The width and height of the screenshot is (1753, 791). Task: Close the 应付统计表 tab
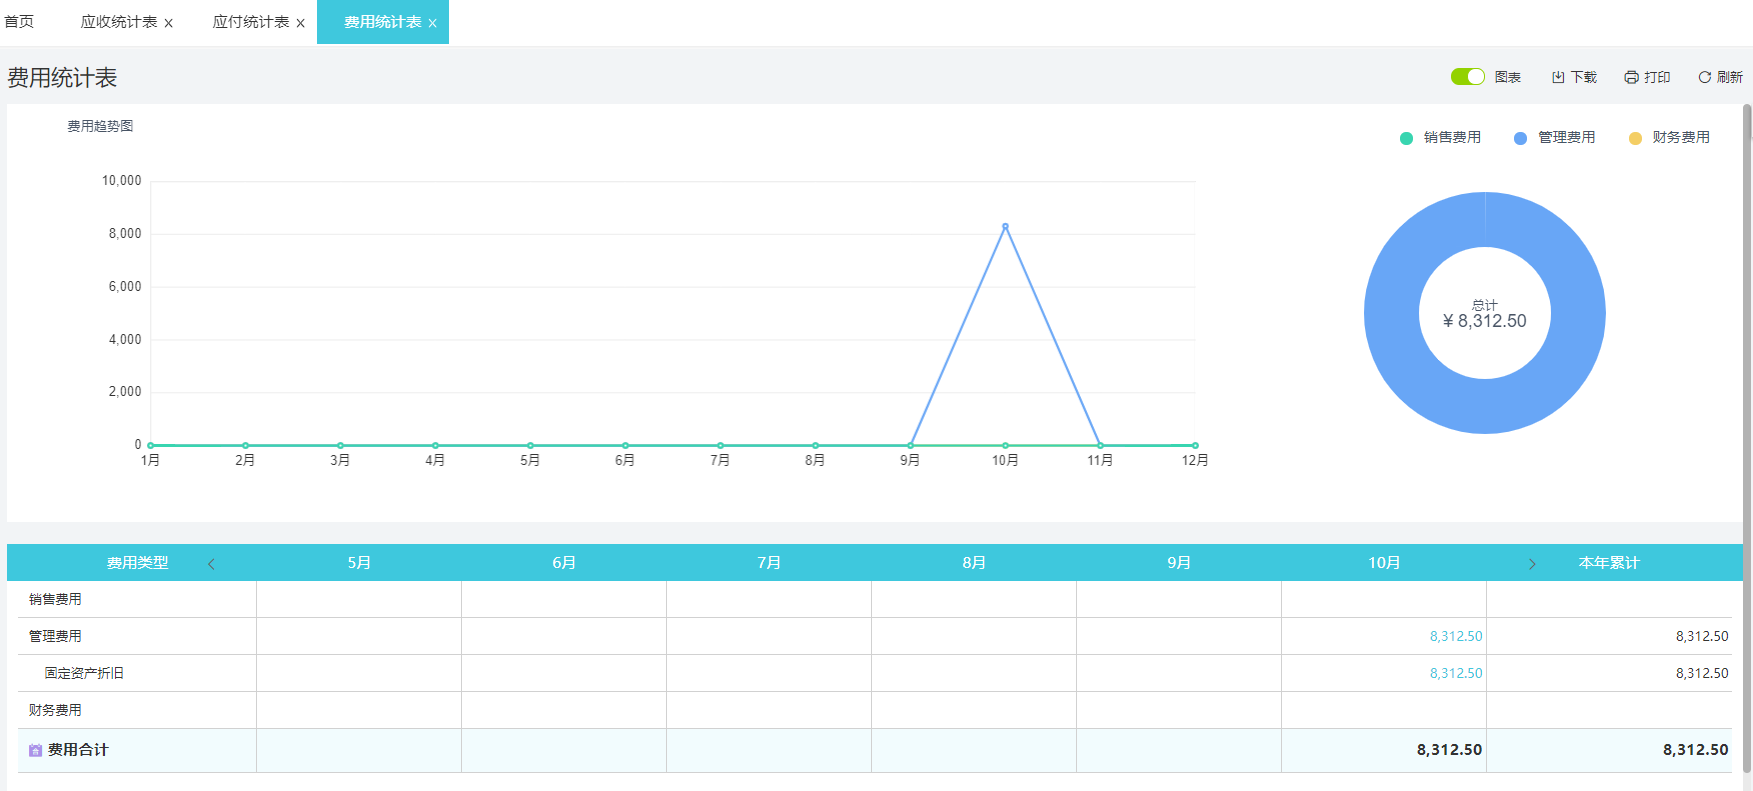coord(300,23)
